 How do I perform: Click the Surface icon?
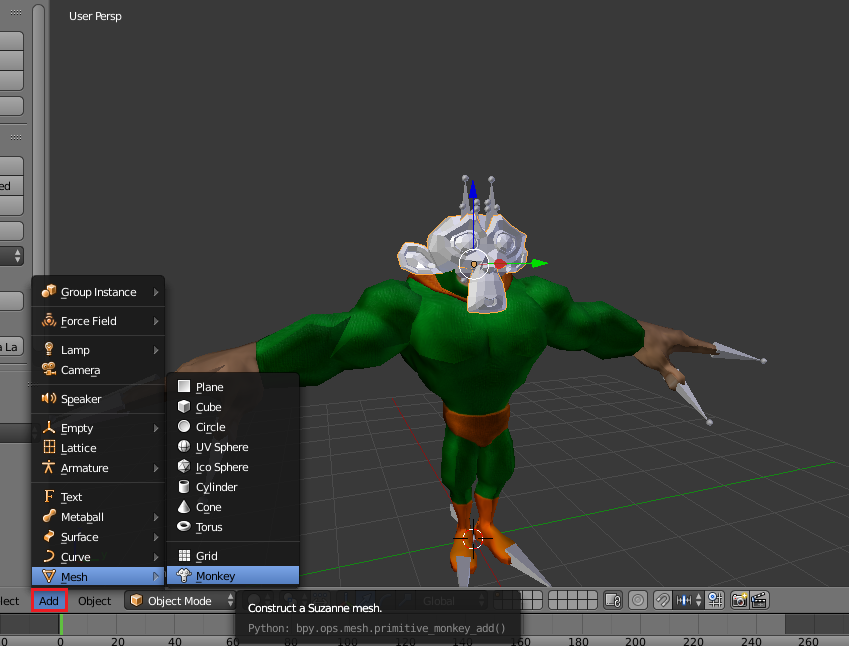pyautogui.click(x=49, y=536)
